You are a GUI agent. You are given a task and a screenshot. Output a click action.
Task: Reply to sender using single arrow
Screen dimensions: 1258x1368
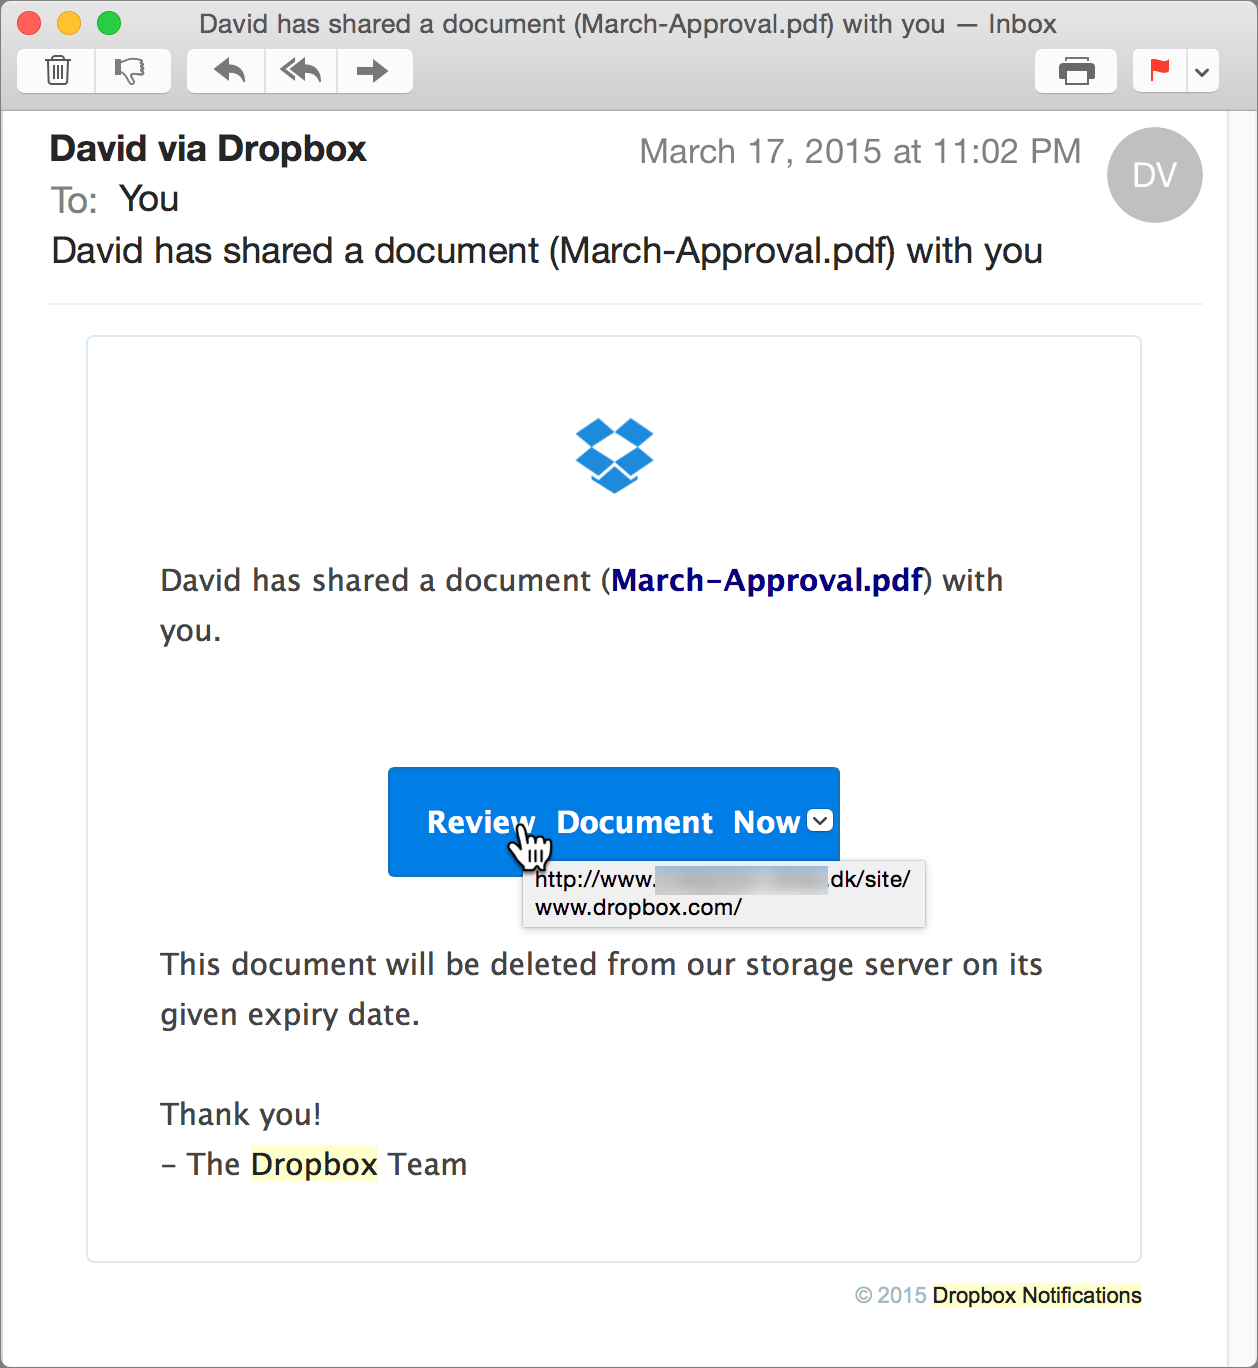click(x=227, y=71)
